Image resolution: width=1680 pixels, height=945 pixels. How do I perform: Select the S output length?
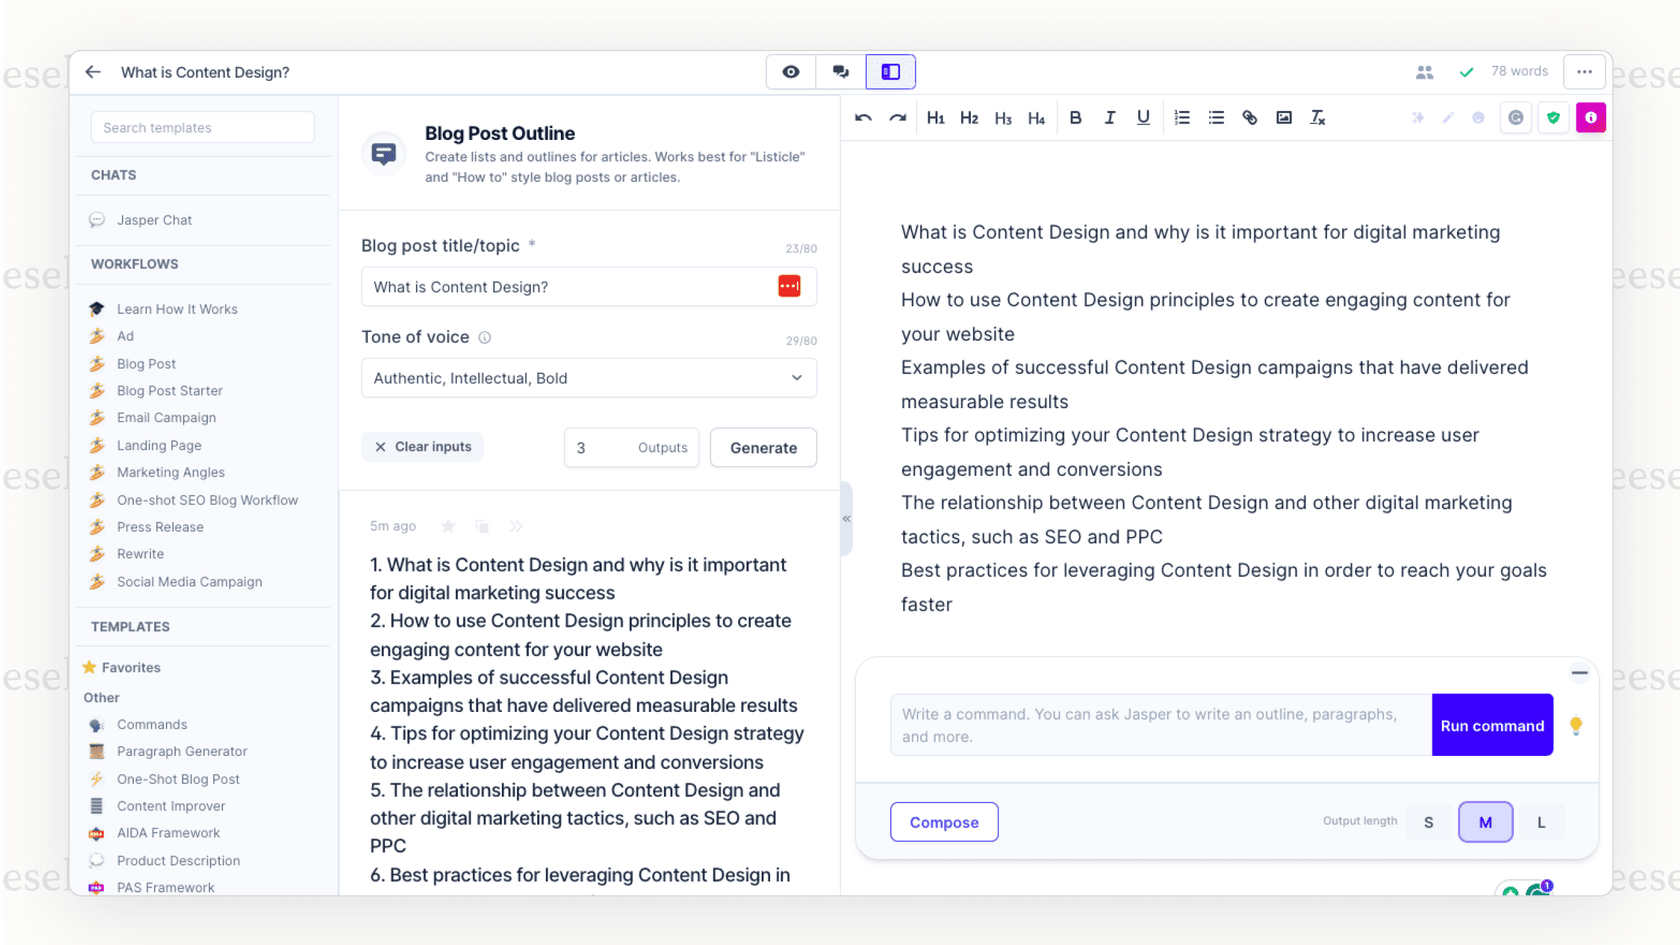point(1428,822)
